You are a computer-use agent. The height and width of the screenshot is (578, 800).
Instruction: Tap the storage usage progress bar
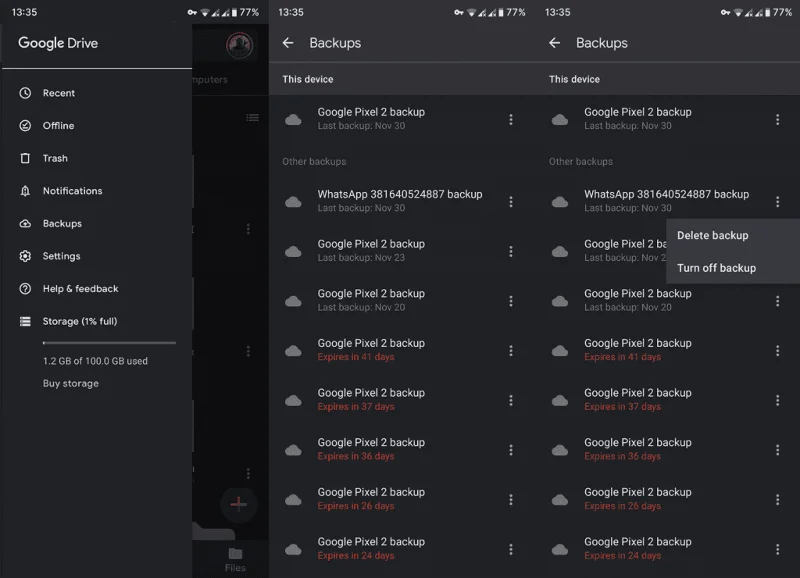pos(109,343)
